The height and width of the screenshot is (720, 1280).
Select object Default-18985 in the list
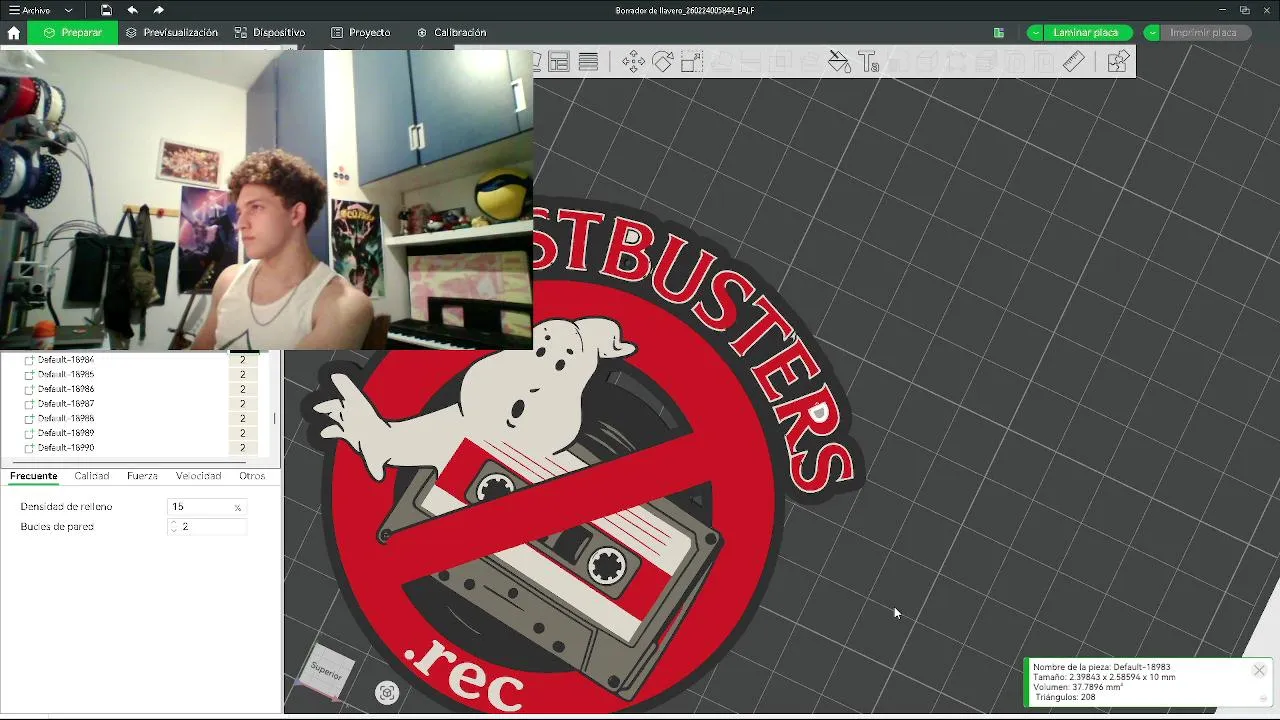click(x=66, y=374)
